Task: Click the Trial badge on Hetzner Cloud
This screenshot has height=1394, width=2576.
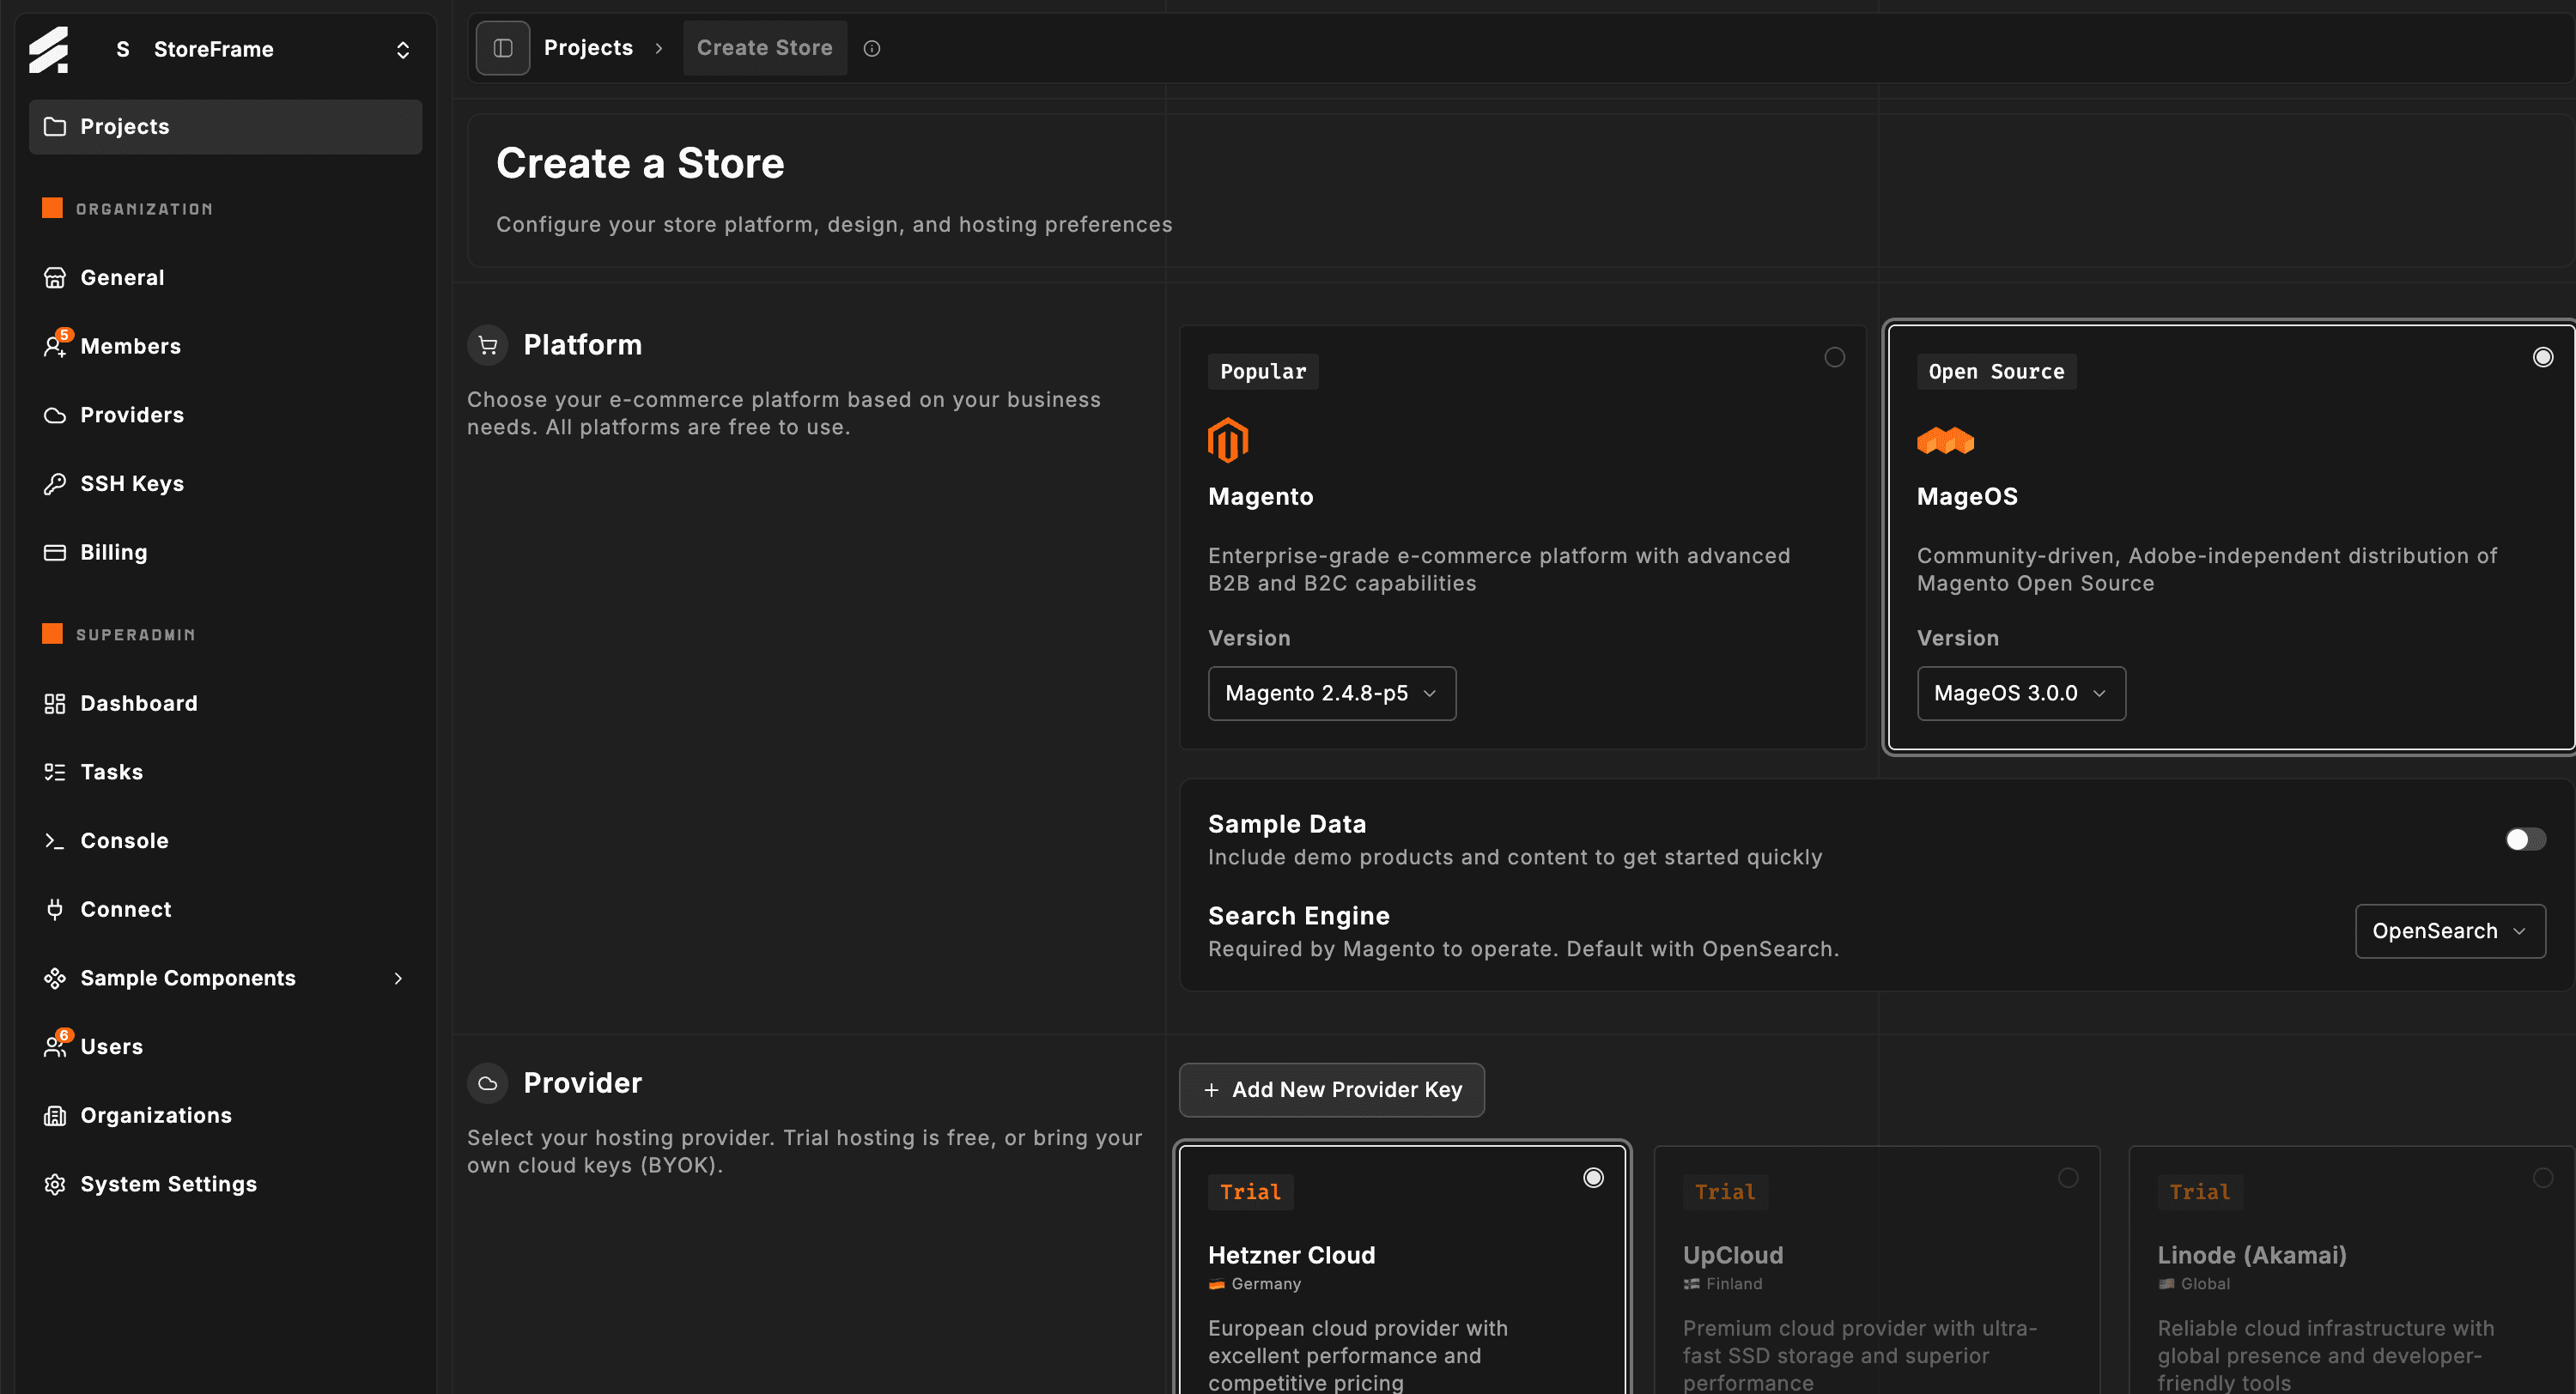Action: pos(1250,1192)
